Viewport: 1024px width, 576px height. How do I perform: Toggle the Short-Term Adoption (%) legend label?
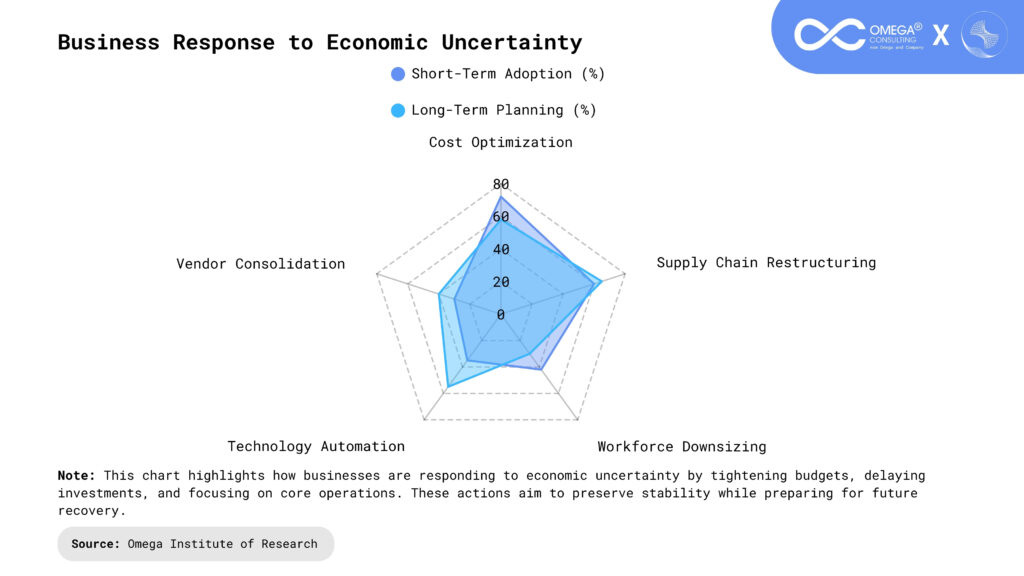508,74
